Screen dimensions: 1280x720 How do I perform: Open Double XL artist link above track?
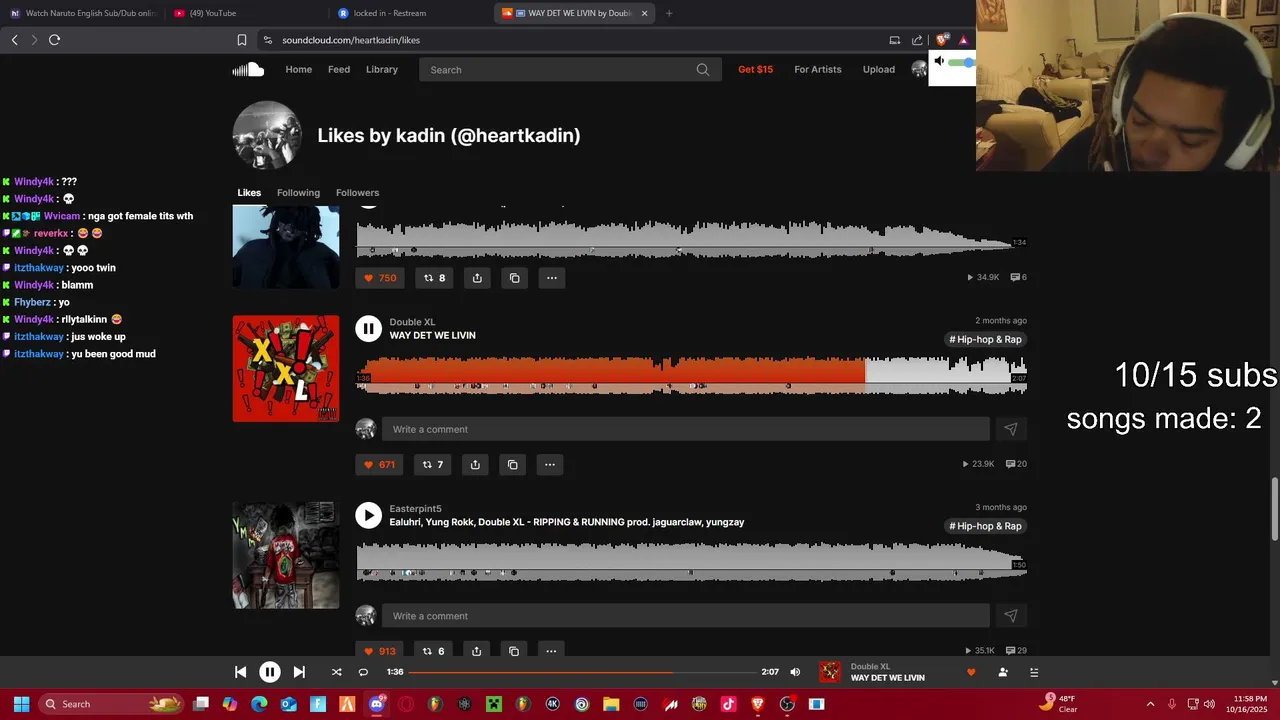point(412,322)
